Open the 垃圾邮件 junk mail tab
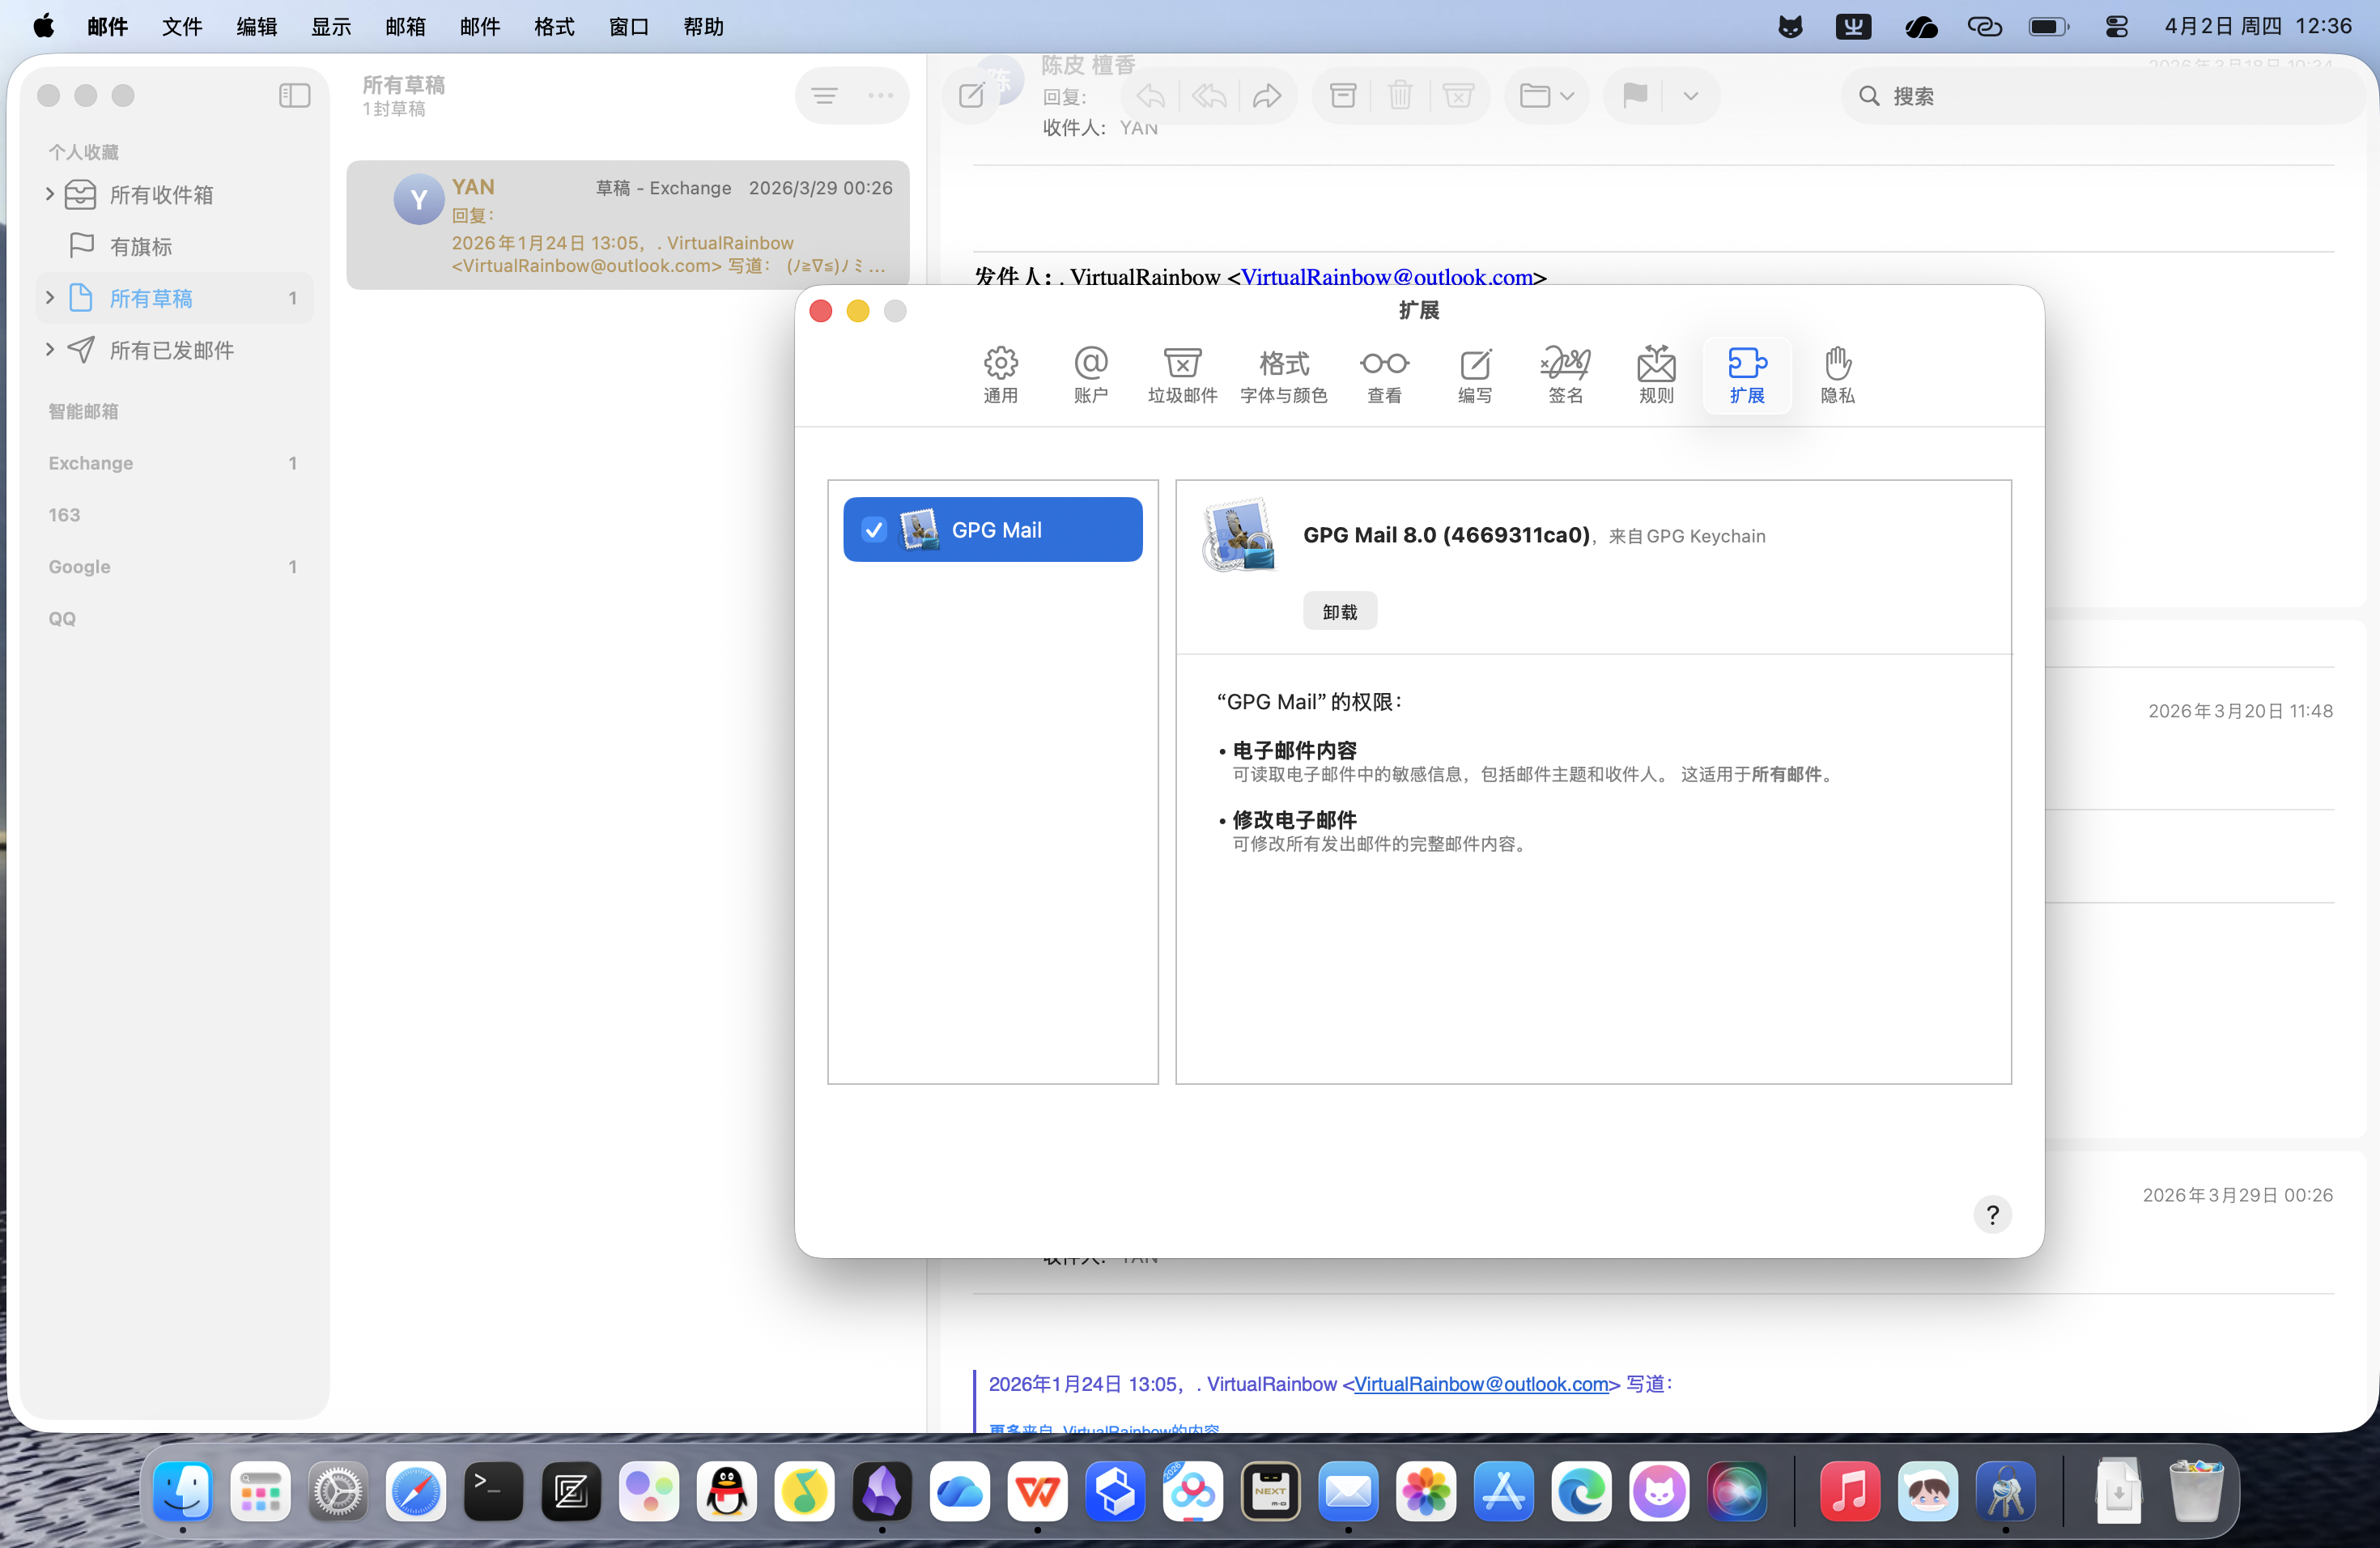The height and width of the screenshot is (1548, 2380). pos(1182,374)
